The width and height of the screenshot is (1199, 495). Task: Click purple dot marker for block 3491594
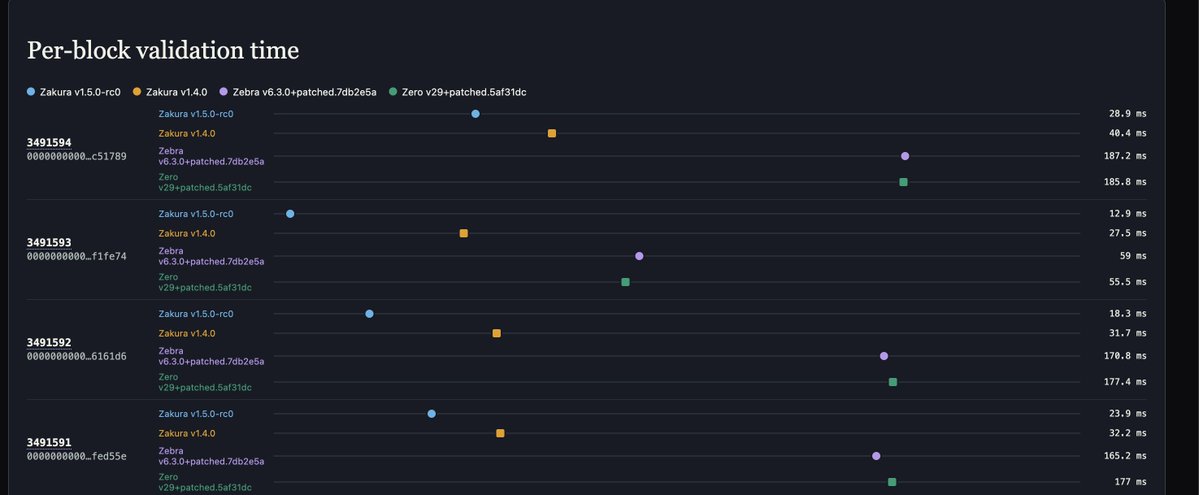(905, 156)
